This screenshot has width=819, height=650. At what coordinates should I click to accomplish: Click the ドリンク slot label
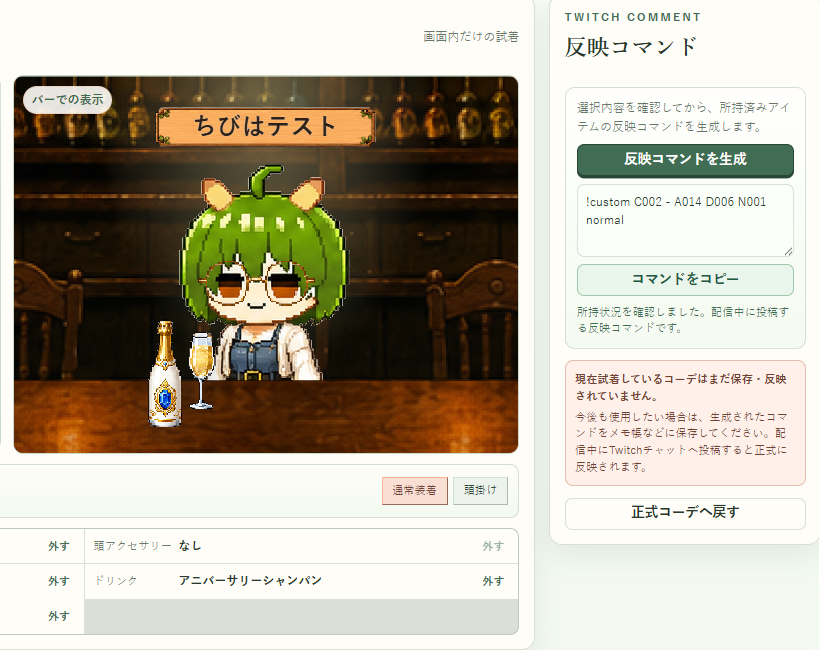(x=116, y=581)
